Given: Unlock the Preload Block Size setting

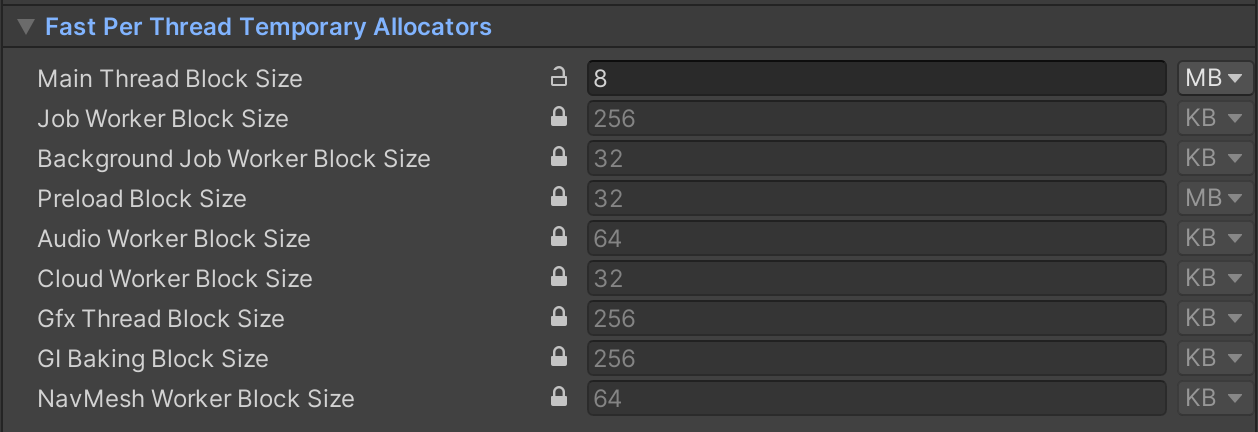Looking at the screenshot, I should tap(559, 198).
